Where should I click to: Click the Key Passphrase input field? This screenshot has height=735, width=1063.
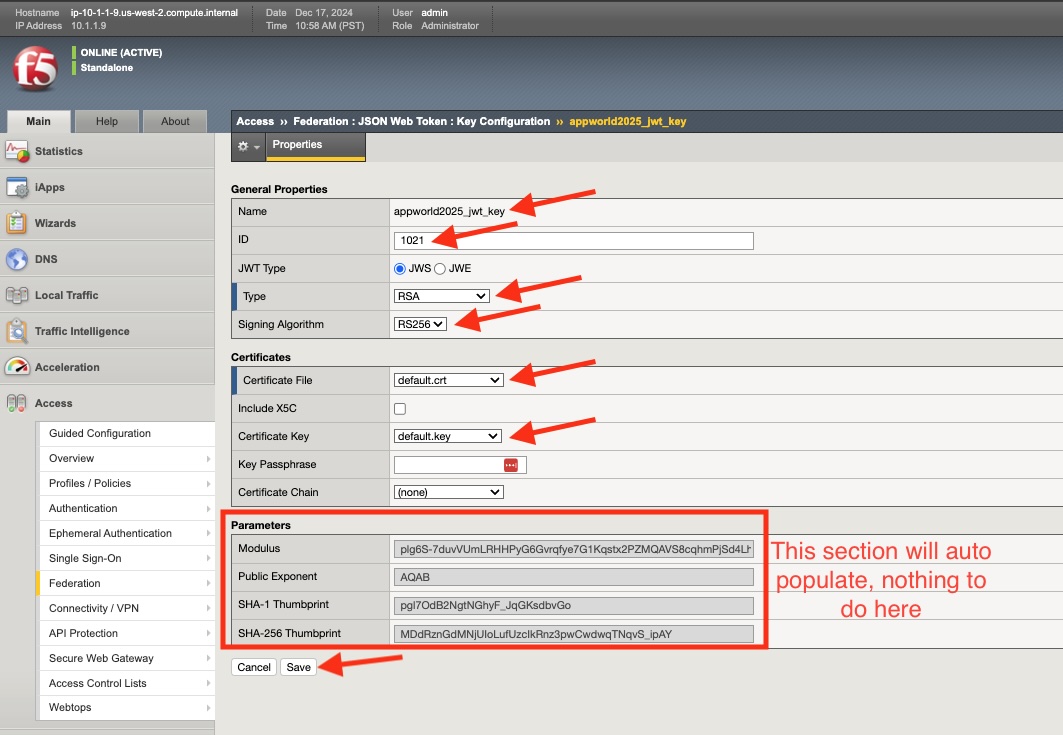tap(460, 464)
